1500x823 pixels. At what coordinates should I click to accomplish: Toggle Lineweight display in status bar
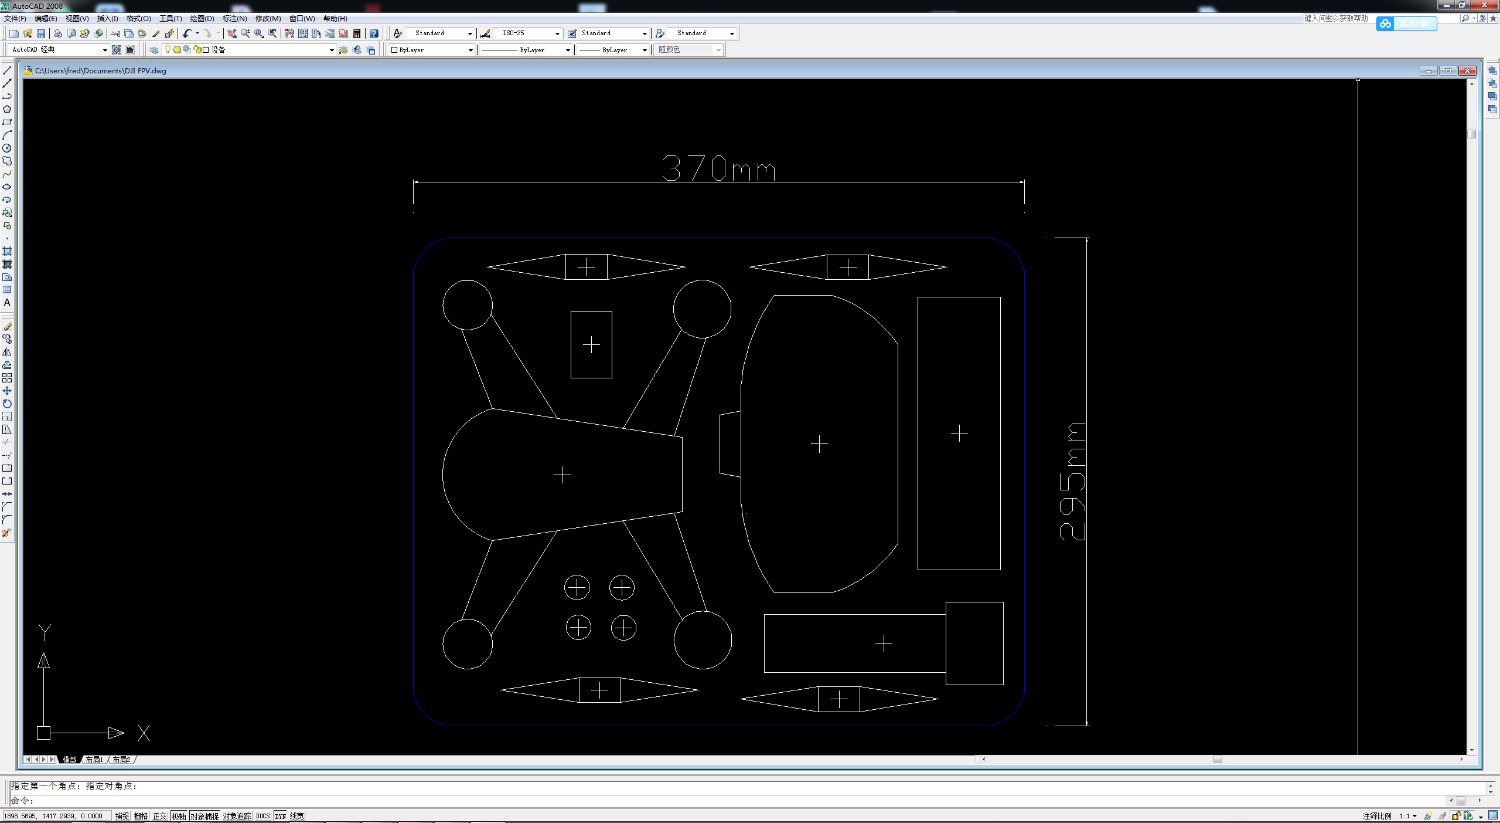(x=297, y=816)
